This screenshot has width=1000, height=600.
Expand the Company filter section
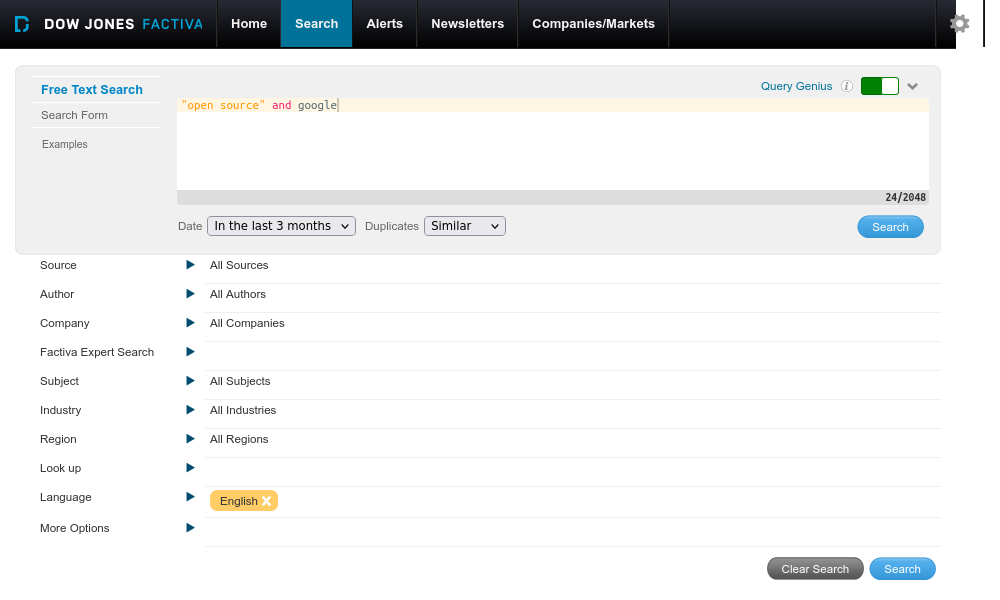tap(190, 323)
